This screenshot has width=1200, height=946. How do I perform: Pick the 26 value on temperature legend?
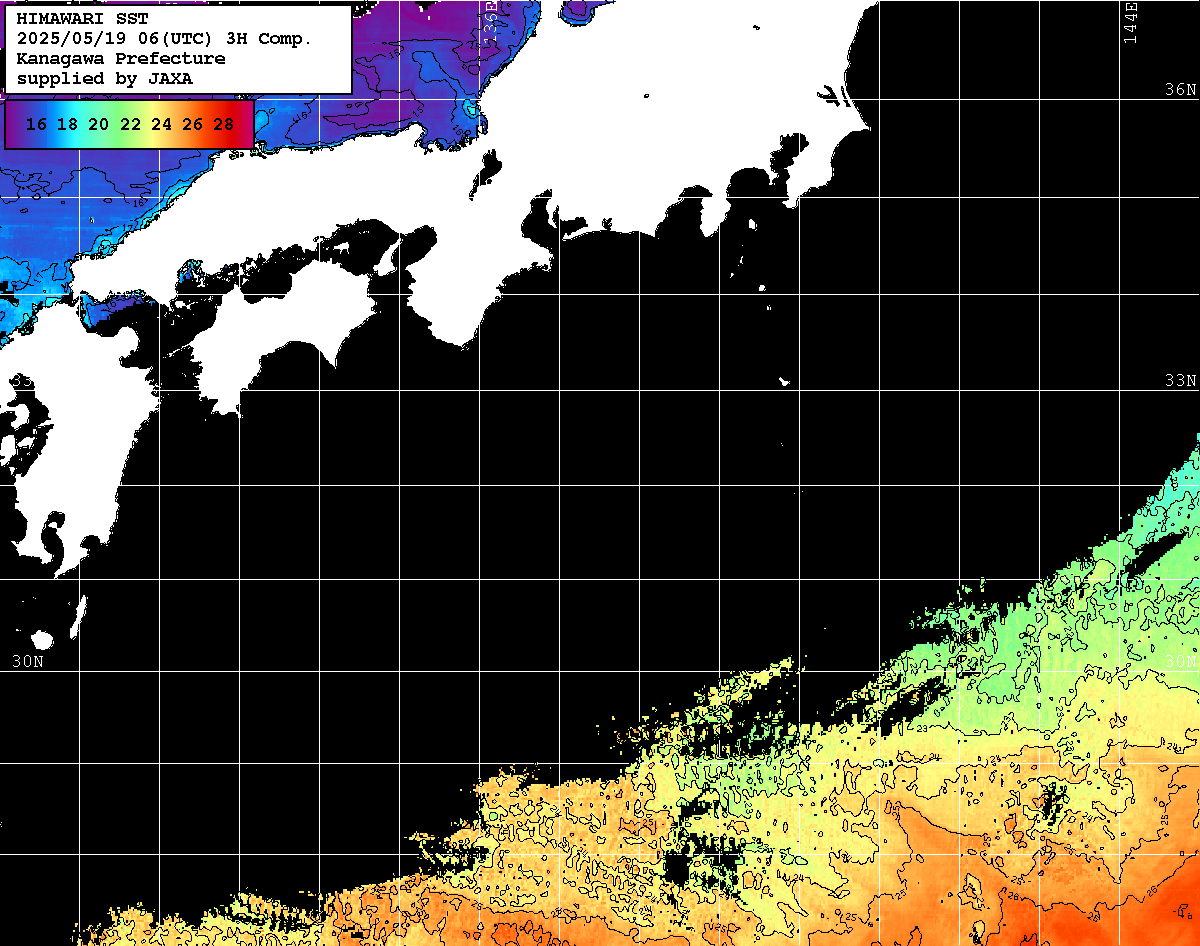coord(192,125)
